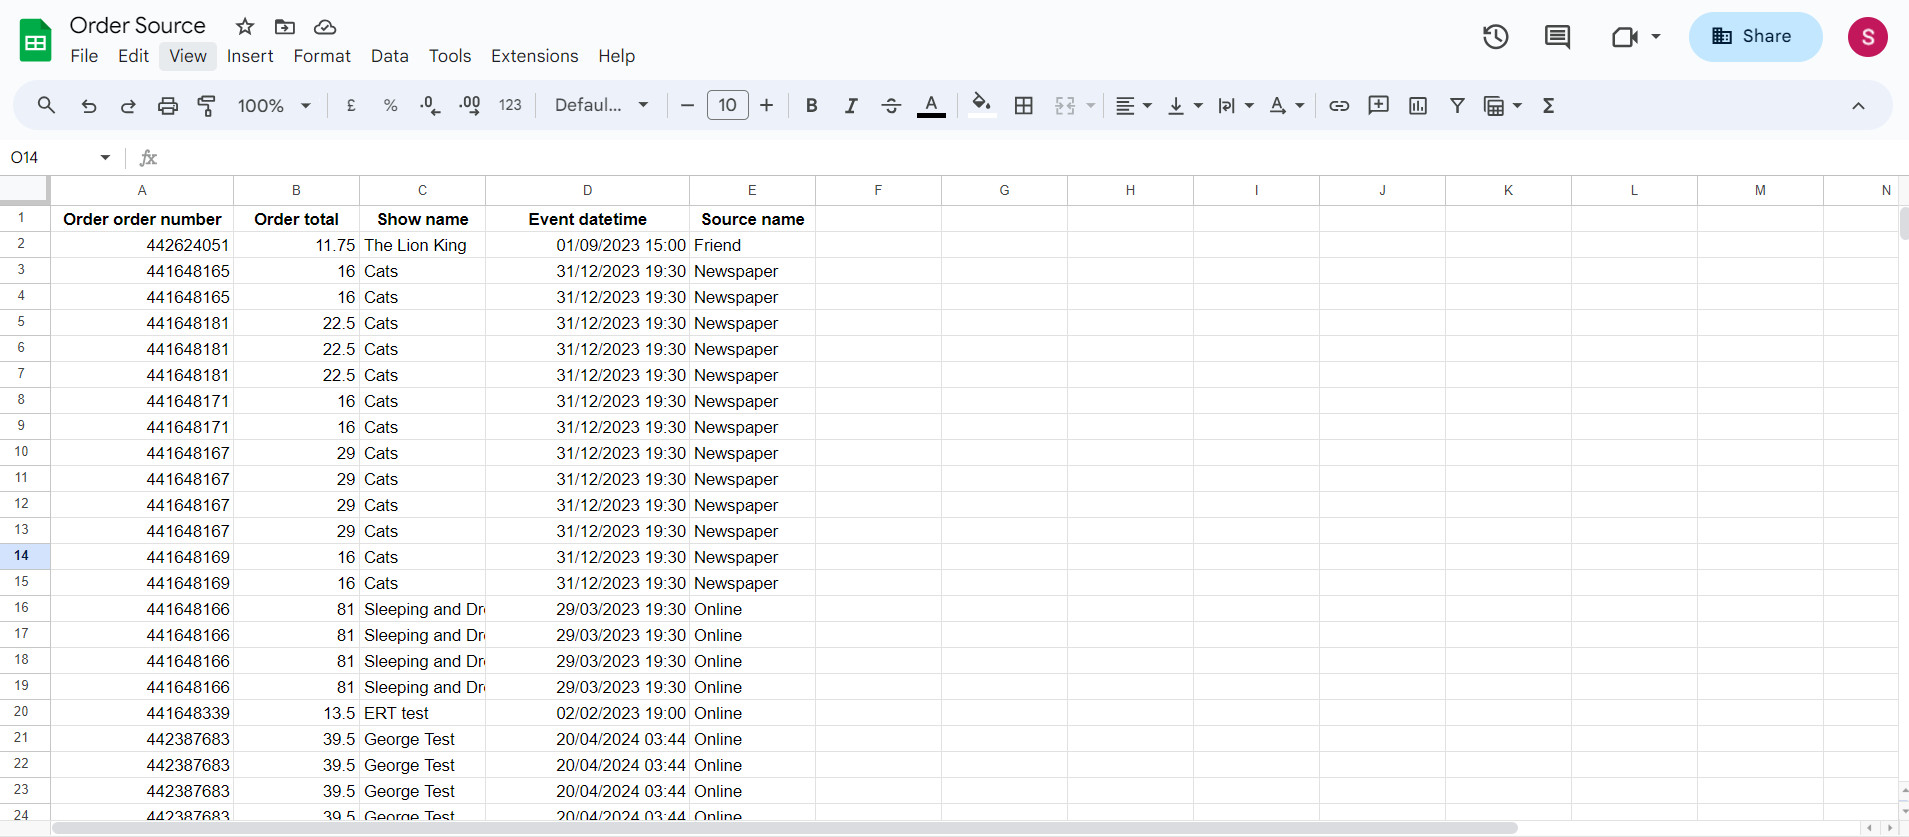The image size is (1909, 837).
Task: Click the Share button
Action: [1755, 37]
